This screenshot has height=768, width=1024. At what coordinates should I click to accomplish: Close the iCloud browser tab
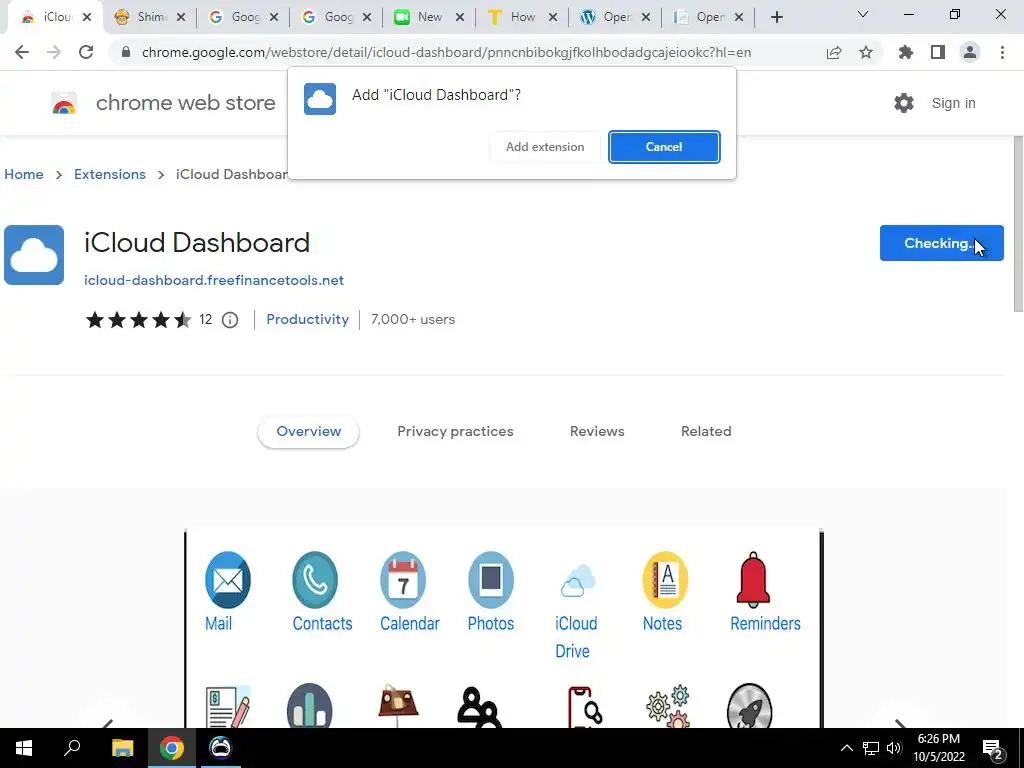click(x=87, y=18)
